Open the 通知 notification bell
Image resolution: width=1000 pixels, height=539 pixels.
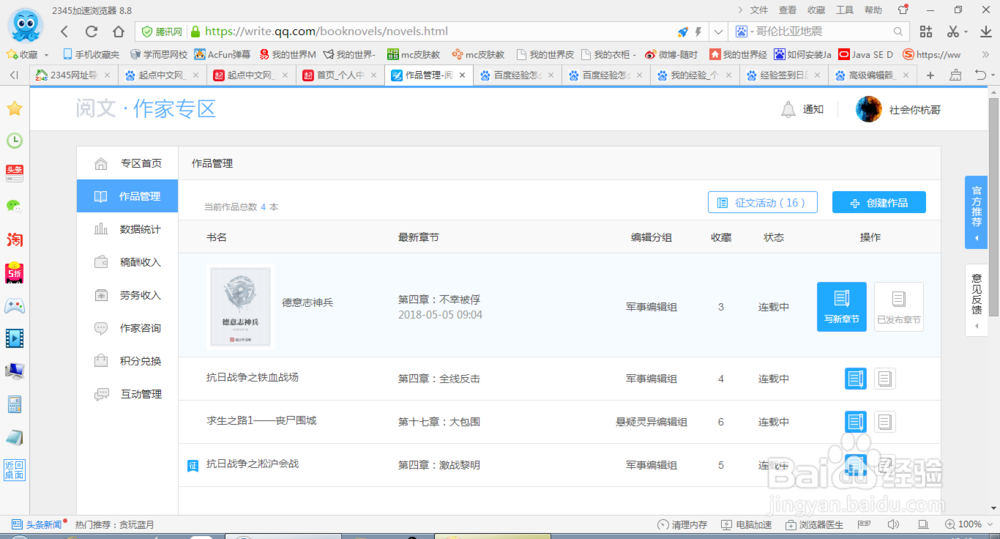[802, 109]
